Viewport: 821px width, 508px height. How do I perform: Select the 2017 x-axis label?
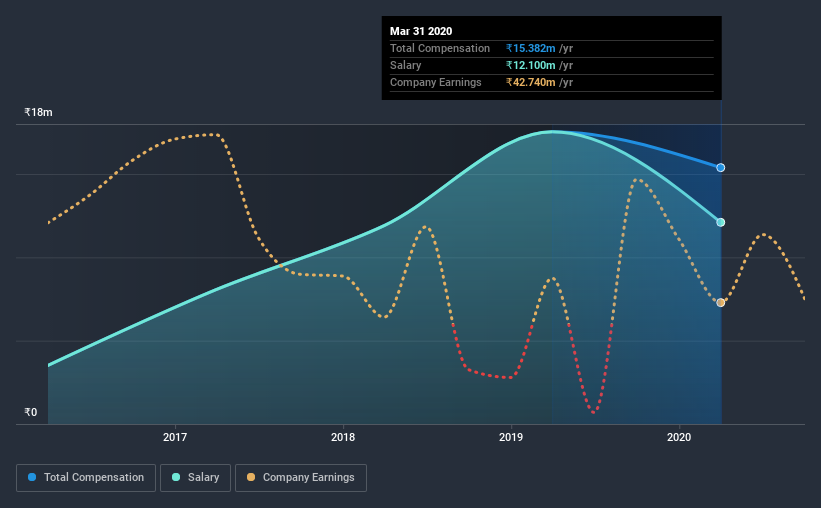pos(175,437)
